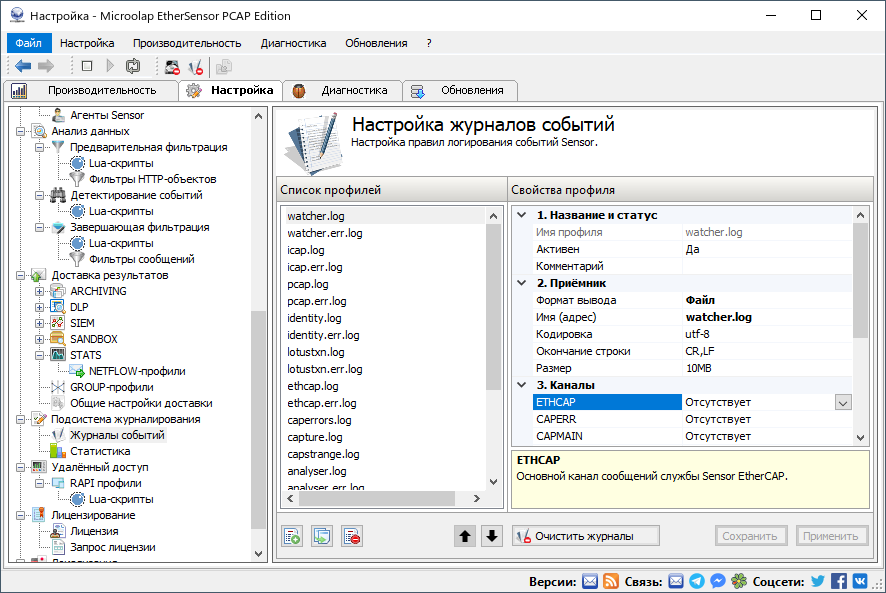Copy the selected log profile

(x=322, y=535)
